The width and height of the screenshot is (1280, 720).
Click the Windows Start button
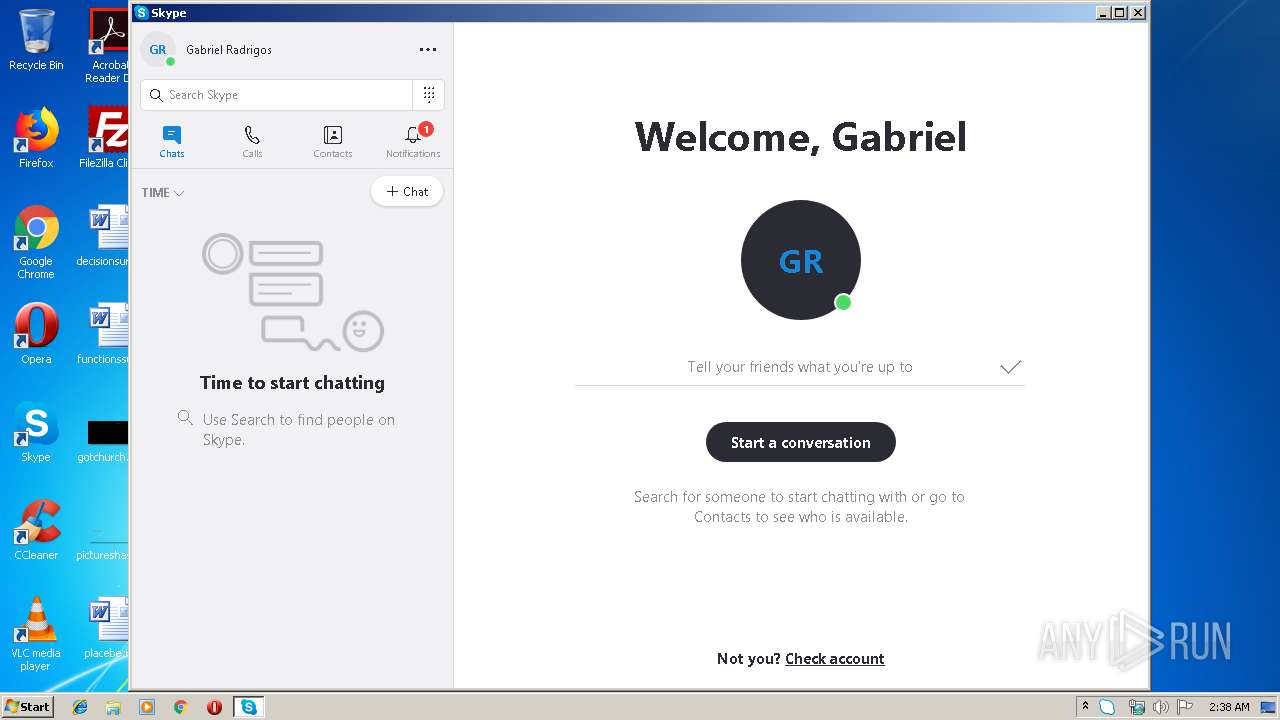tap(27, 706)
